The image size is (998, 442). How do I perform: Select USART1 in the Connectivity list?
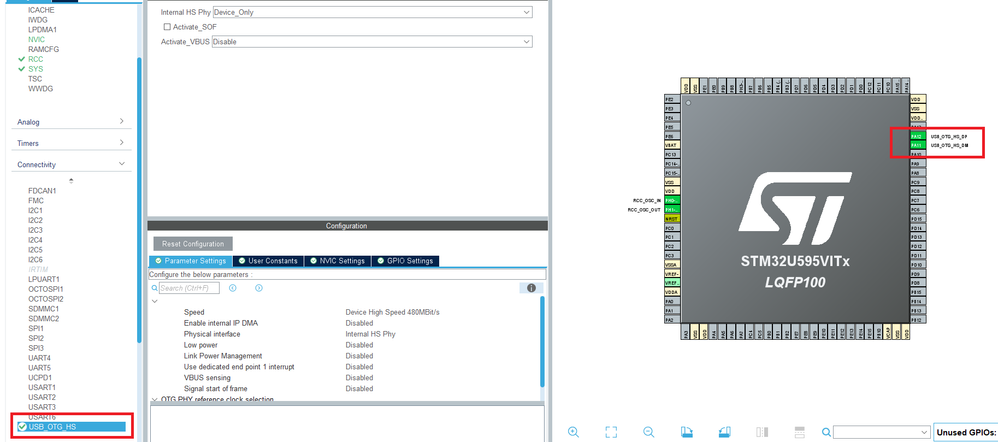tap(42, 387)
